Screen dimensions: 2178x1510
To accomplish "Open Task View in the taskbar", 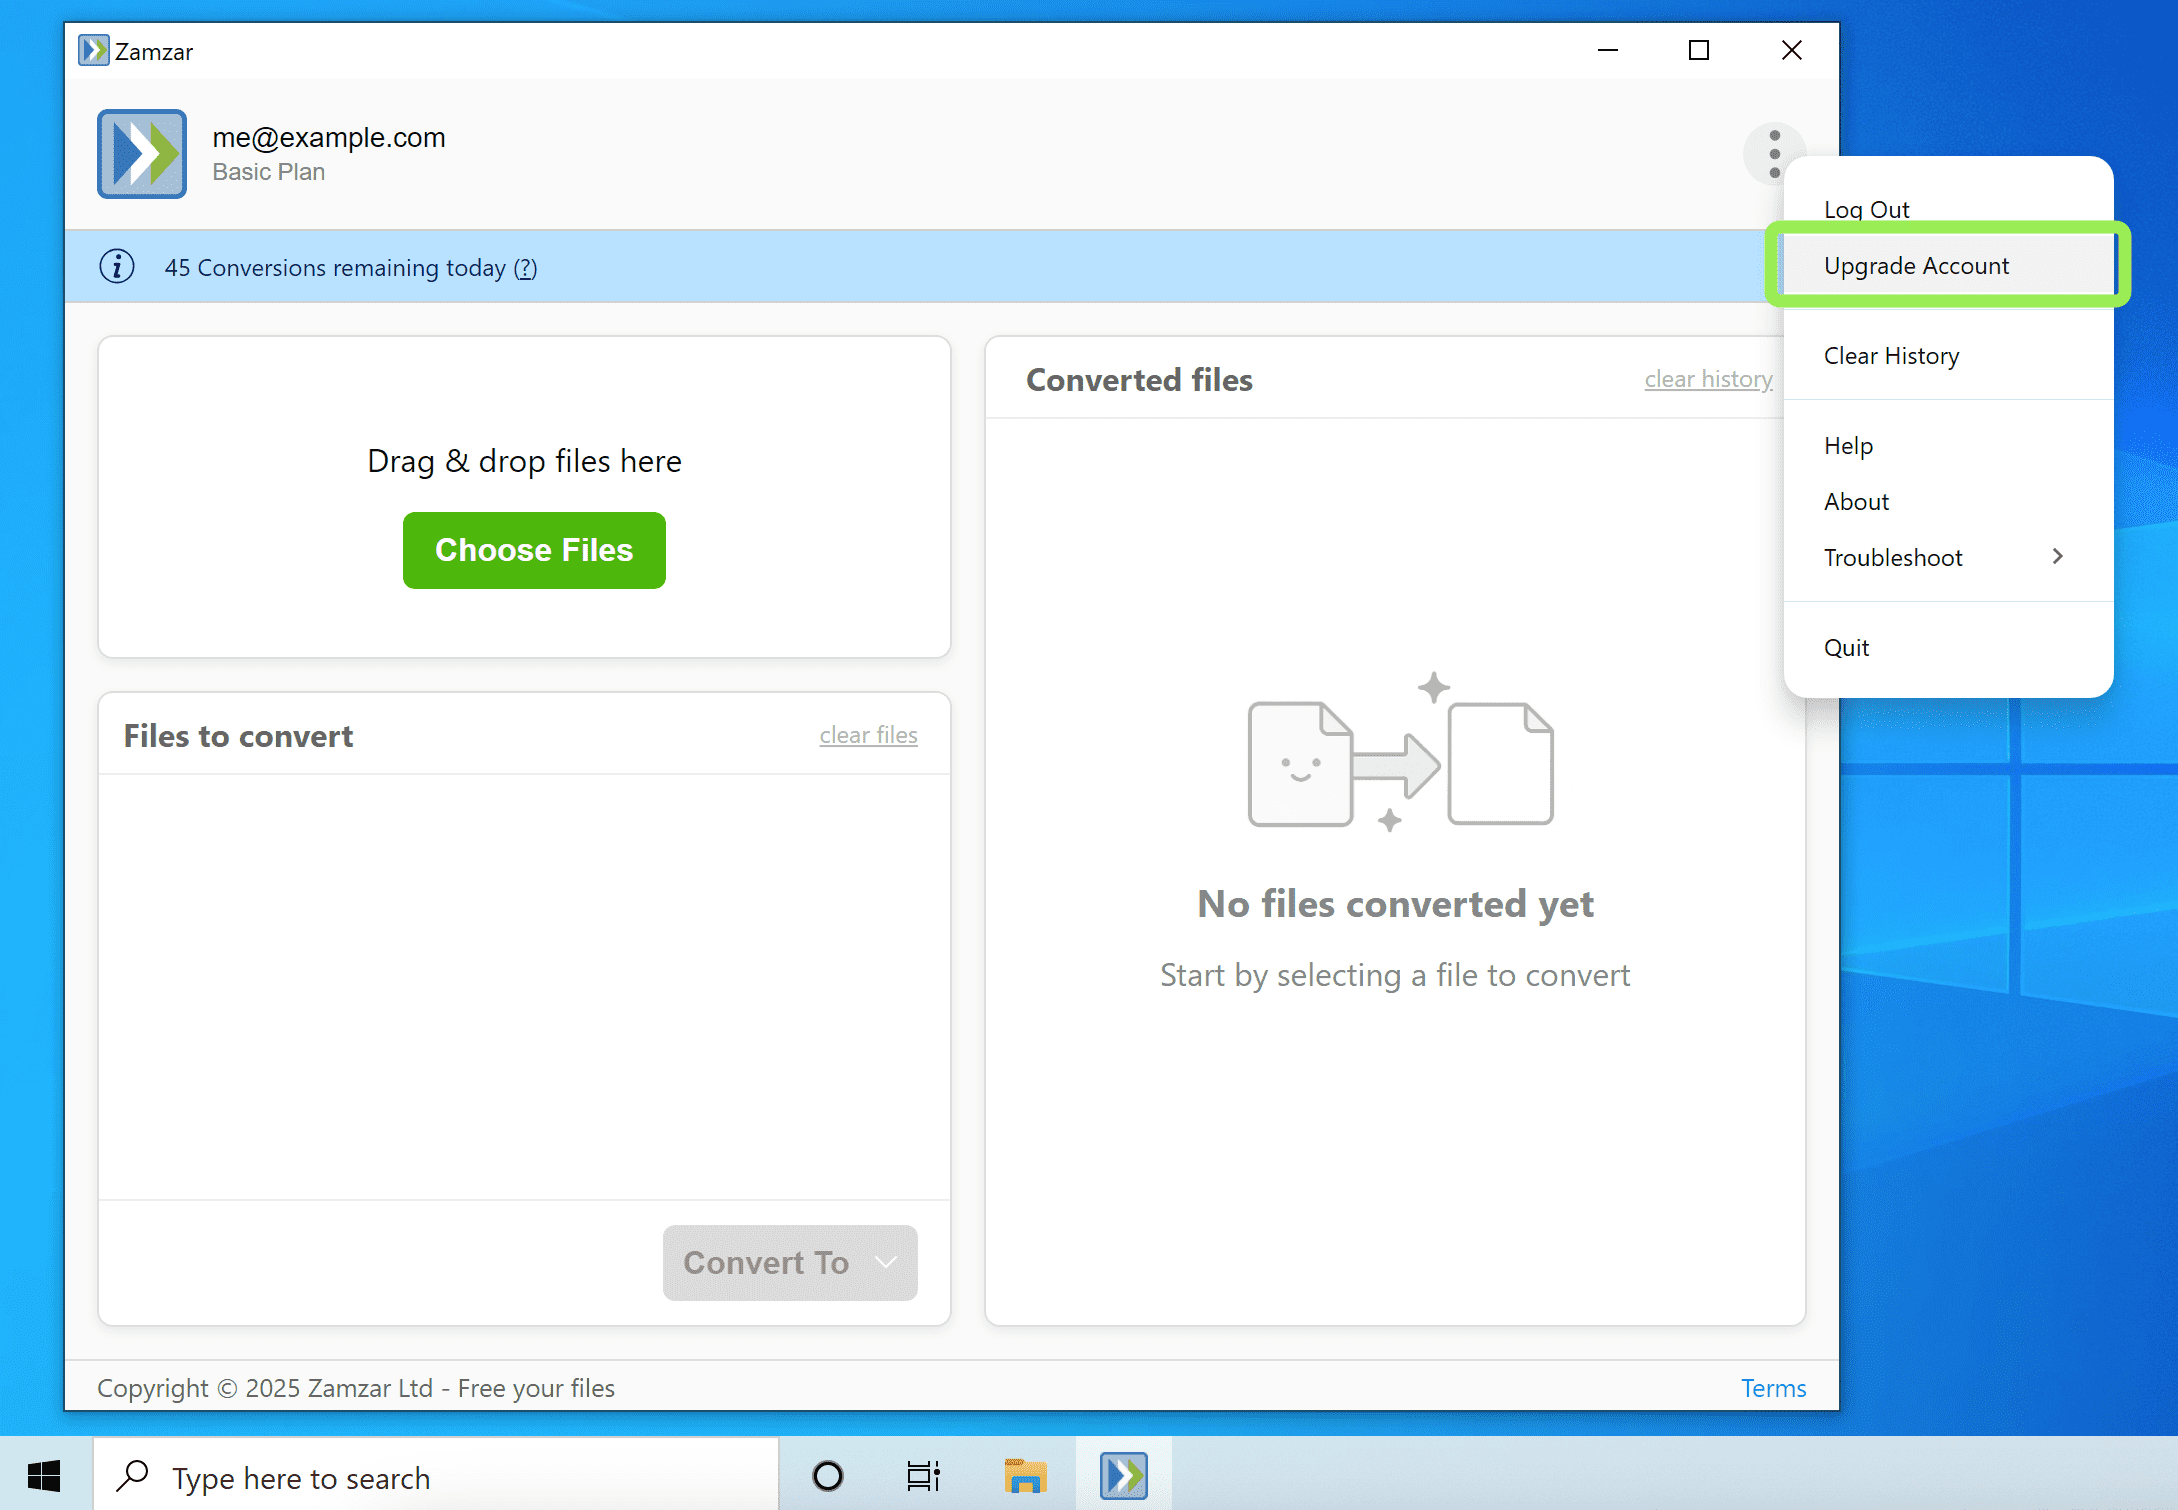I will 923,1476.
